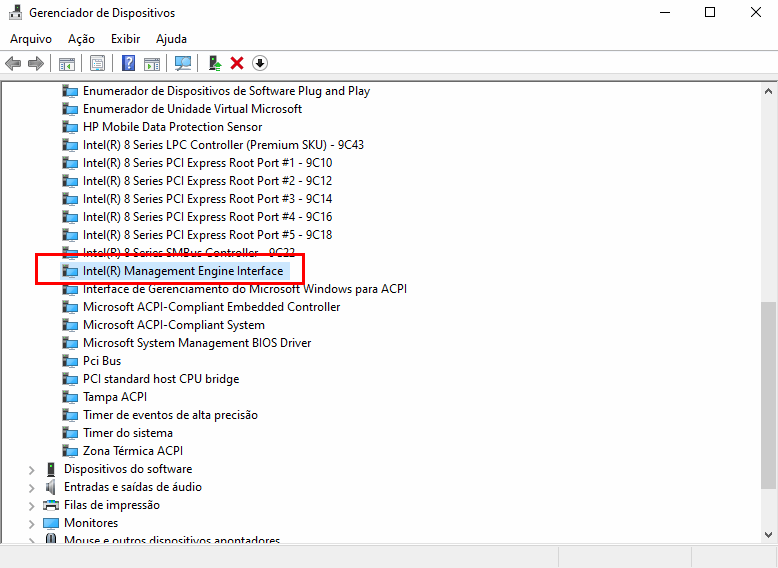Click the Back arrow toolbar icon
778x568 pixels.
(x=13, y=63)
